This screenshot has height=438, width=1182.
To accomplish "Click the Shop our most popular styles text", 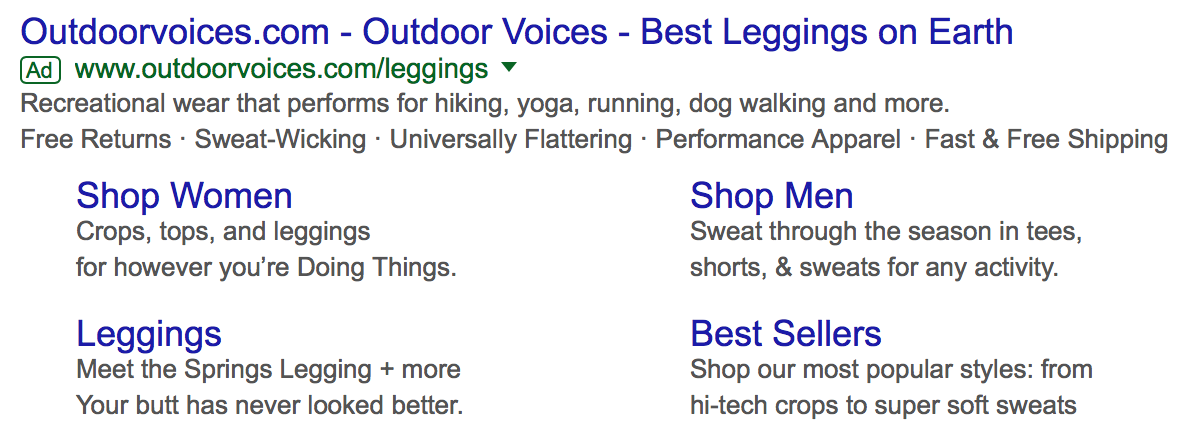I will 892,370.
